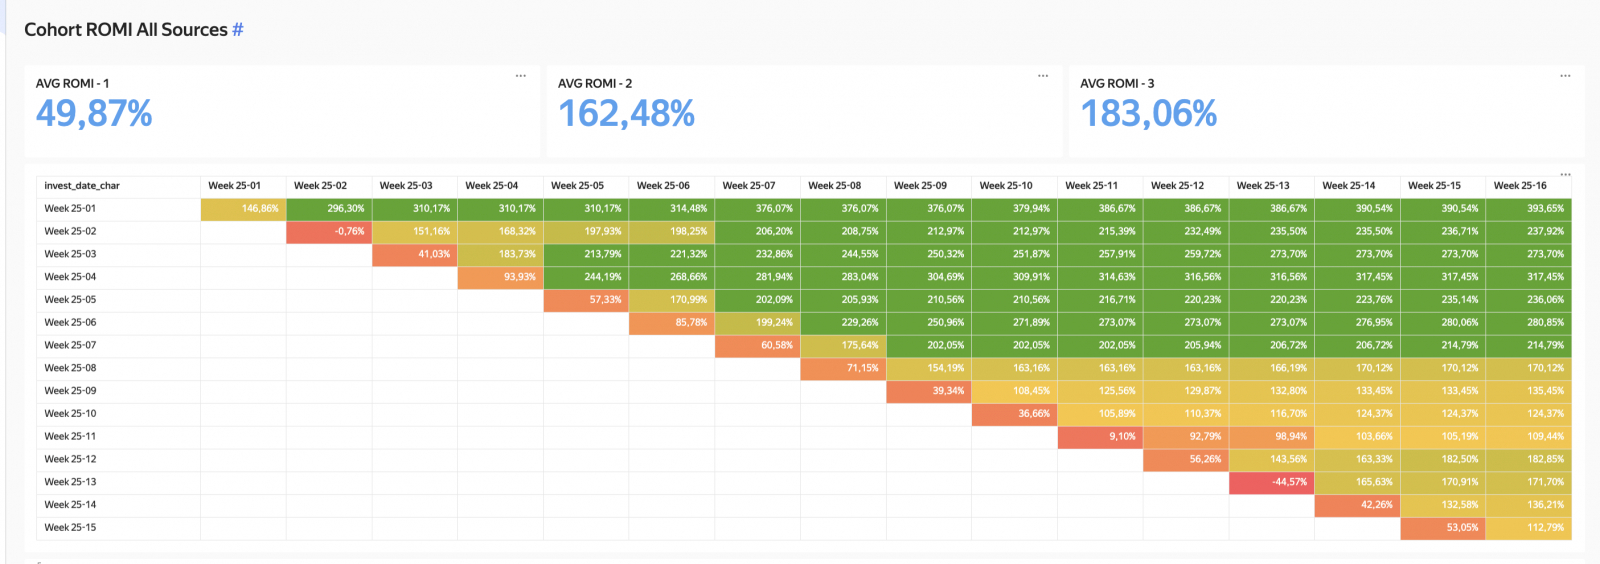
Task: Click the Week 25-16 column header
Action: tap(1520, 186)
